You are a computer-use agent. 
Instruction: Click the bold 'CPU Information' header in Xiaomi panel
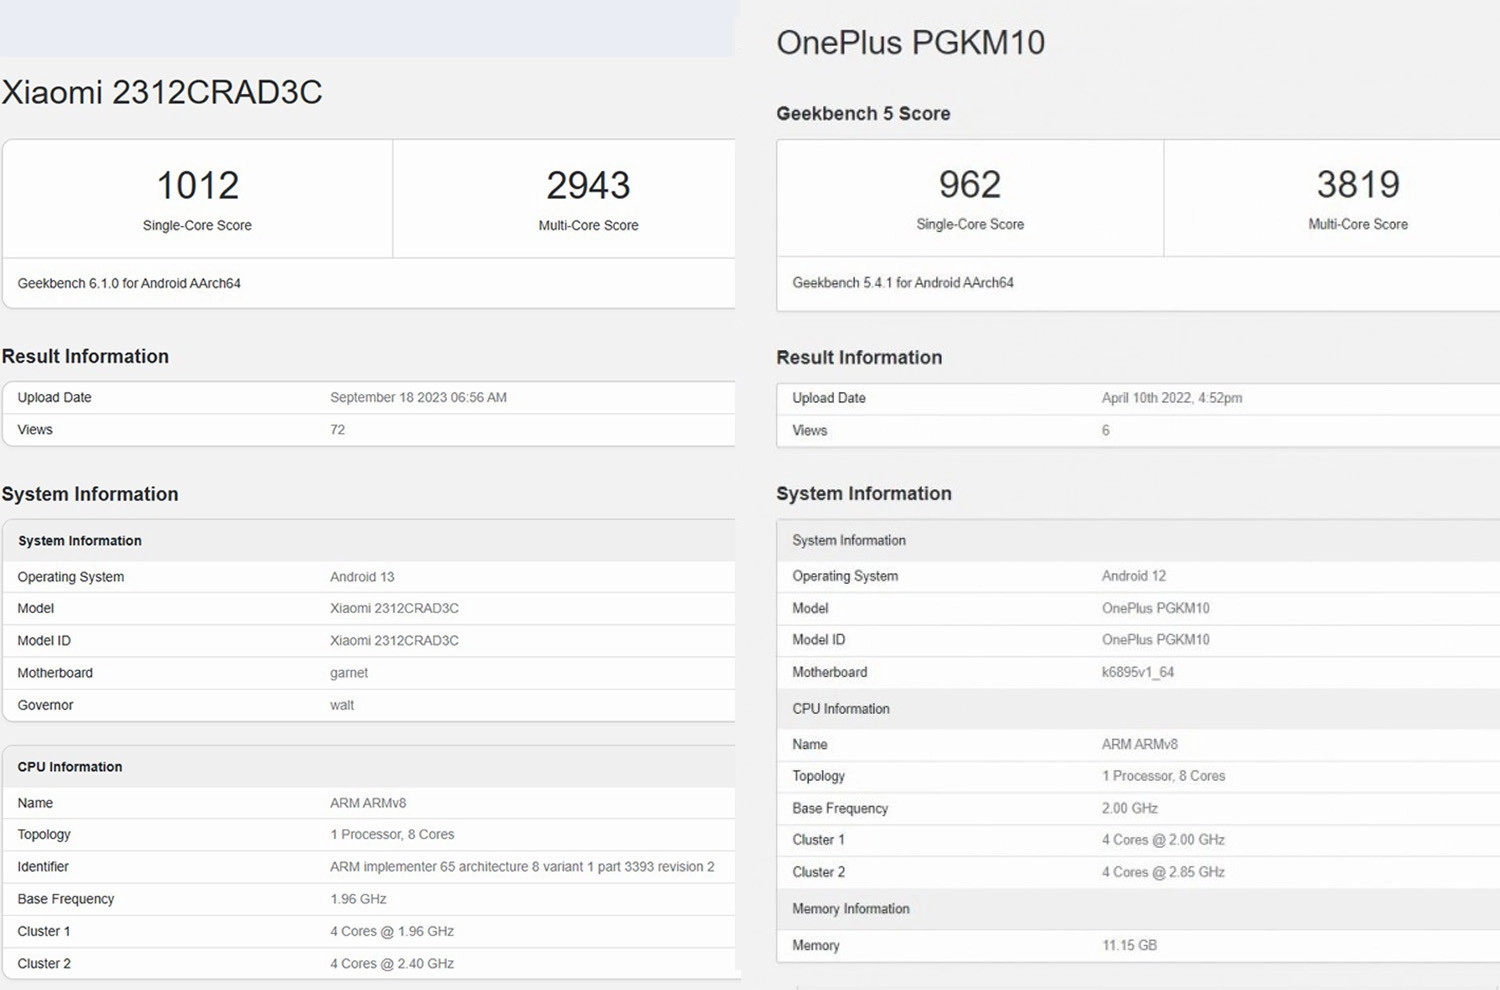pos(70,767)
